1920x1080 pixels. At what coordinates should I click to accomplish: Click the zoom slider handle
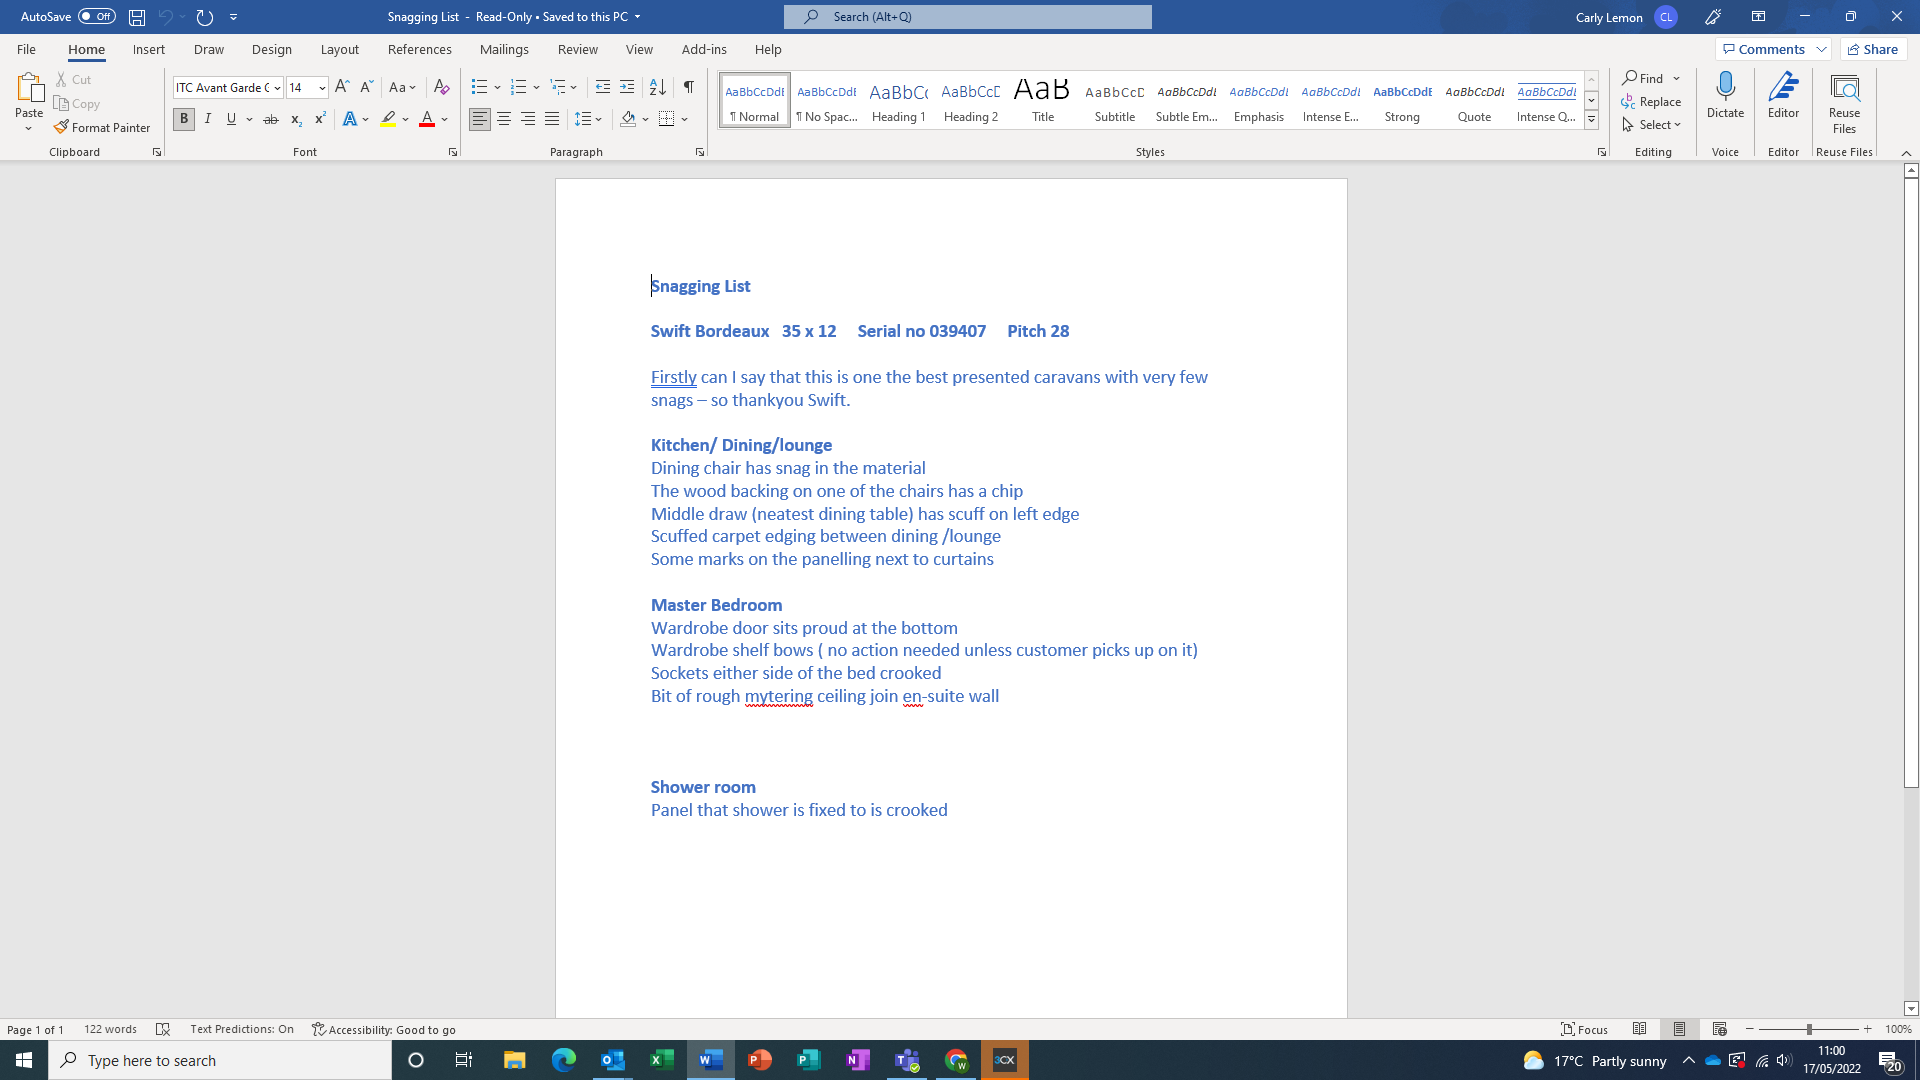point(1809,1029)
